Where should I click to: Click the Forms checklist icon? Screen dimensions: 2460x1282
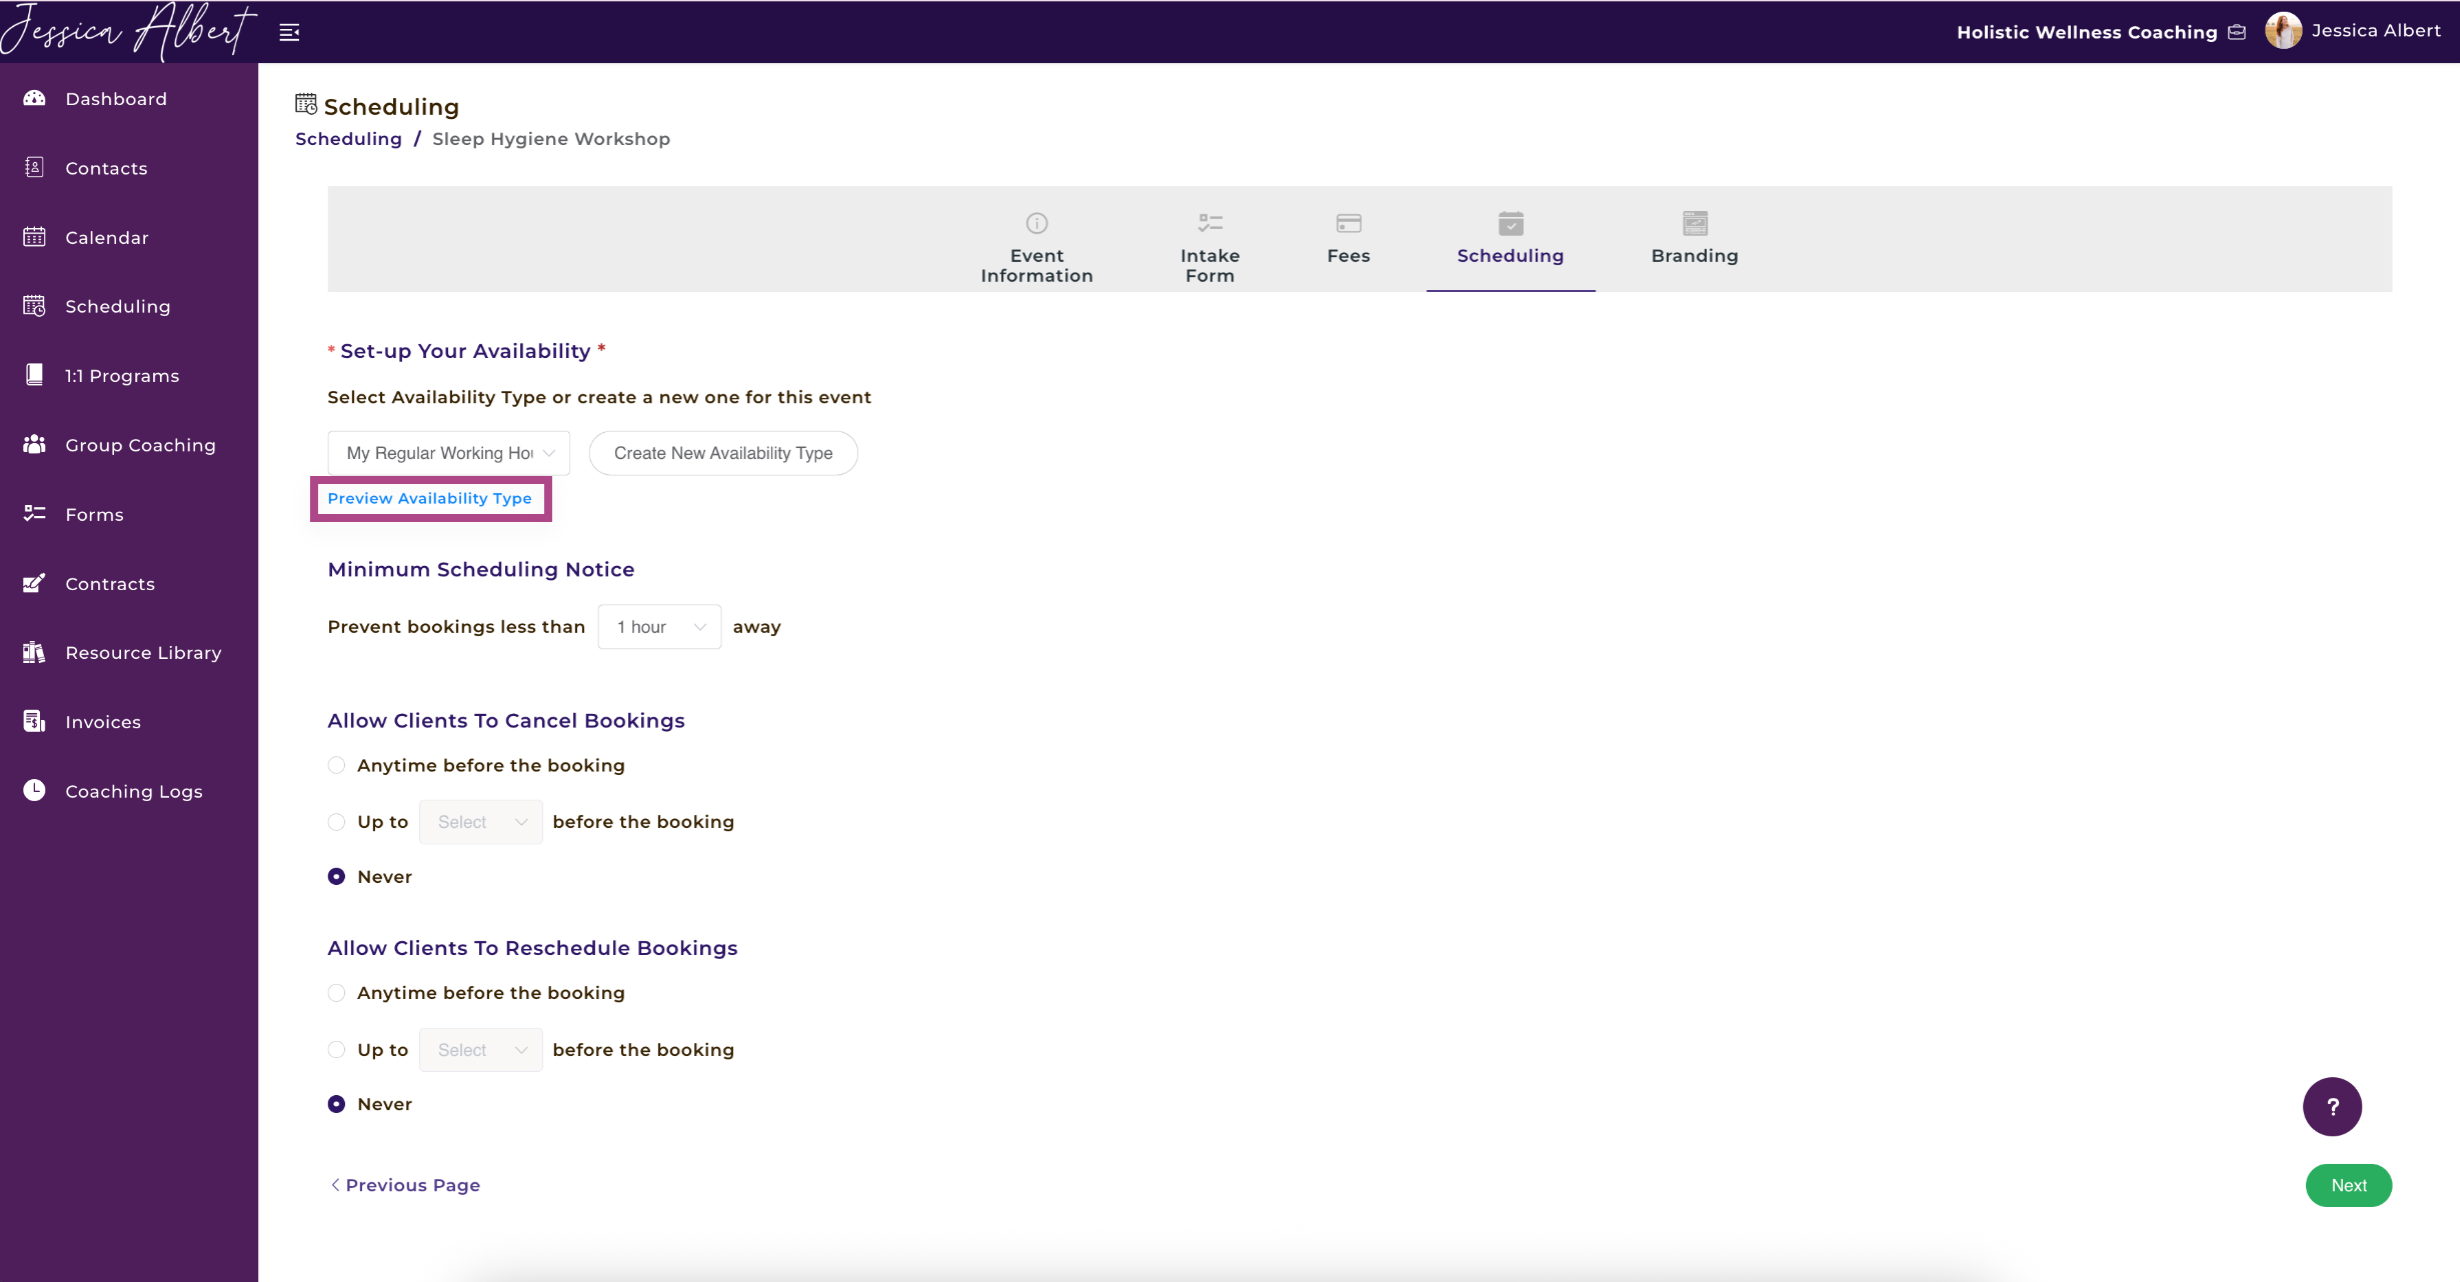(35, 513)
